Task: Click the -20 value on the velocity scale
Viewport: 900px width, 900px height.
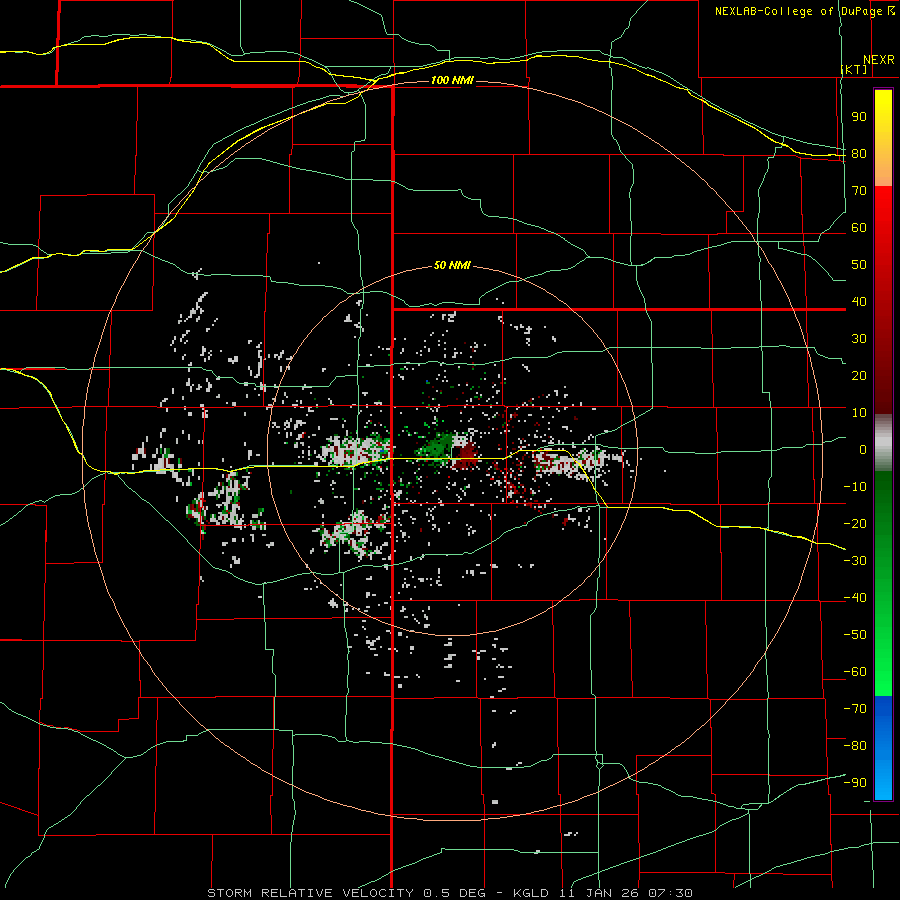Action: click(x=855, y=524)
